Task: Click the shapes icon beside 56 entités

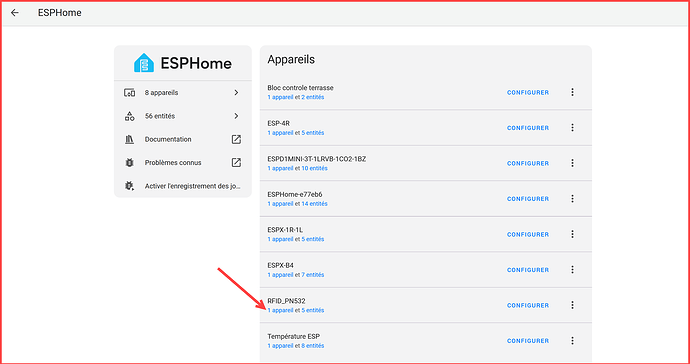Action: coord(129,116)
